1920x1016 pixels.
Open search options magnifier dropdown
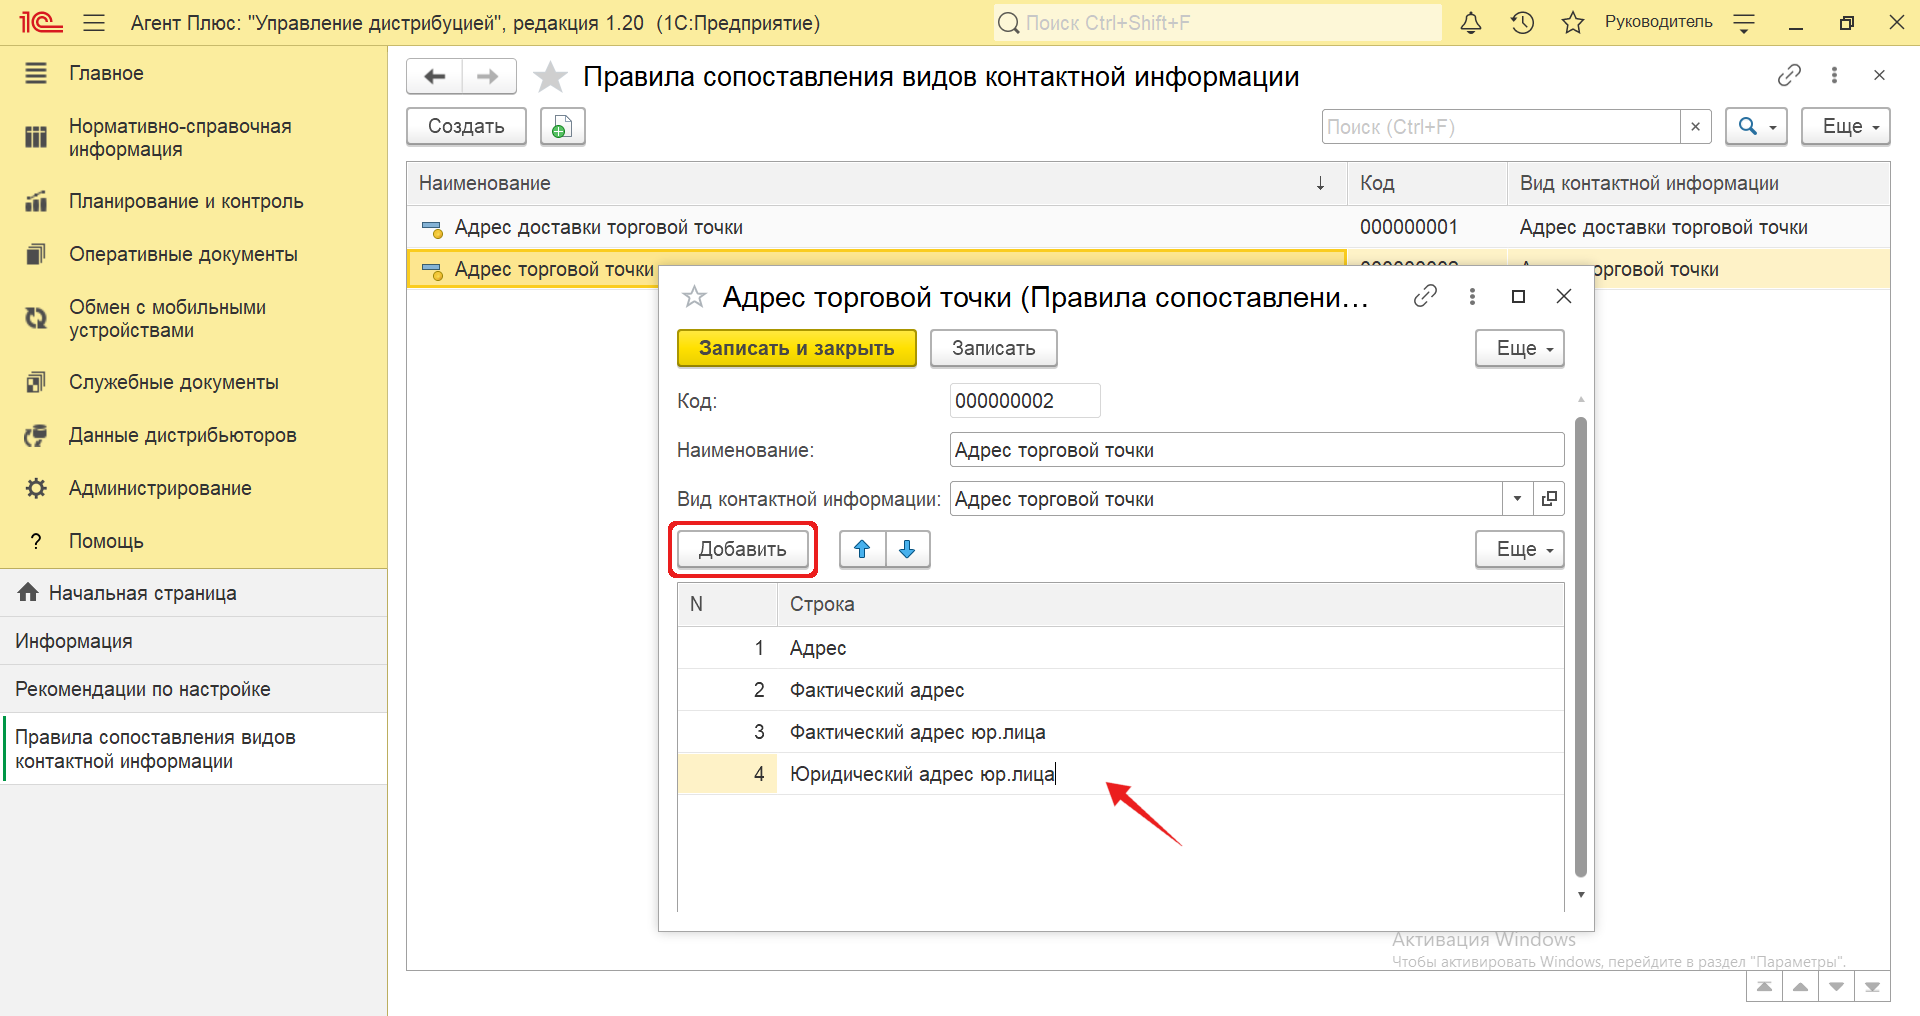tap(1756, 127)
